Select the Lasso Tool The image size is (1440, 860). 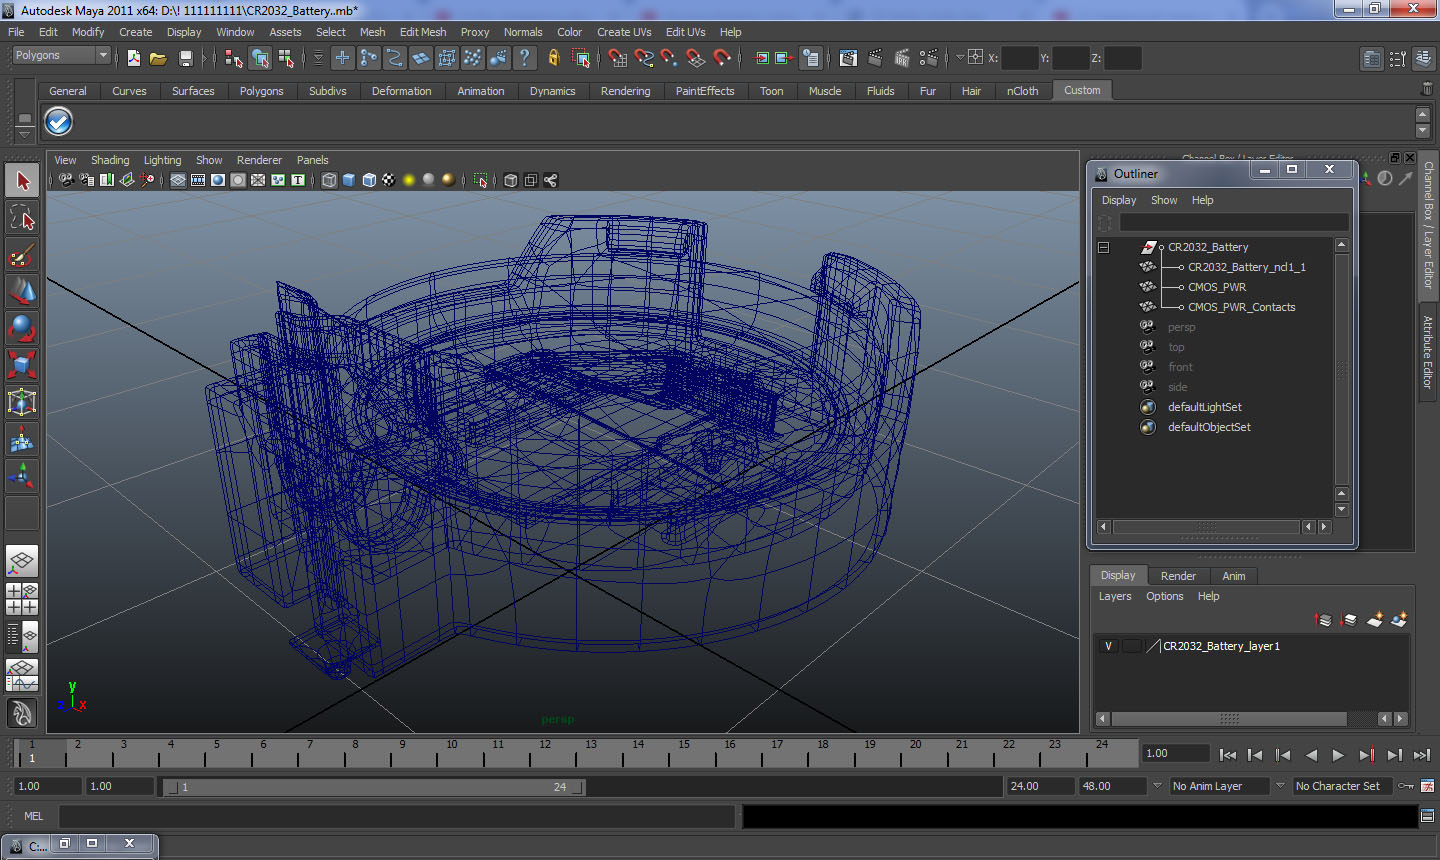(x=22, y=218)
